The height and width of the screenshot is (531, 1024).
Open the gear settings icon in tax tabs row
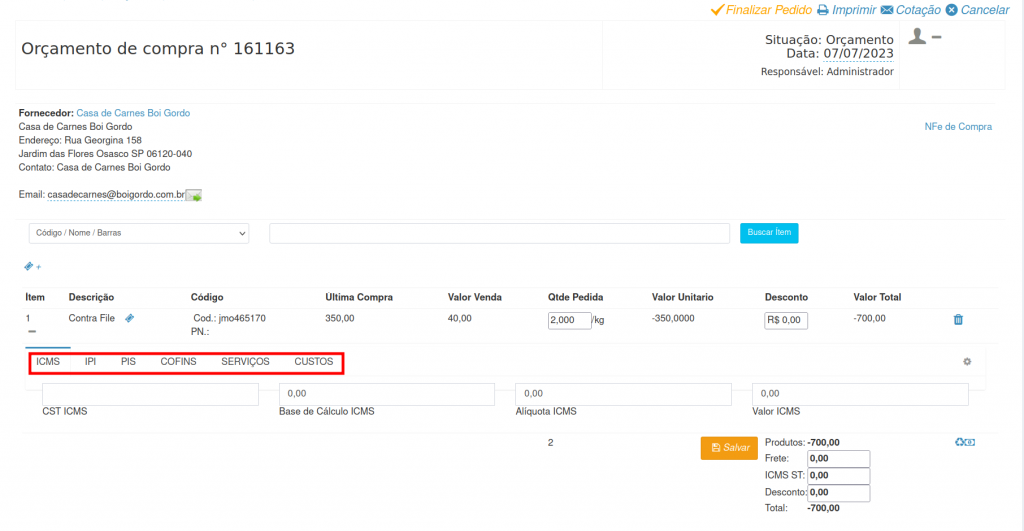click(967, 362)
